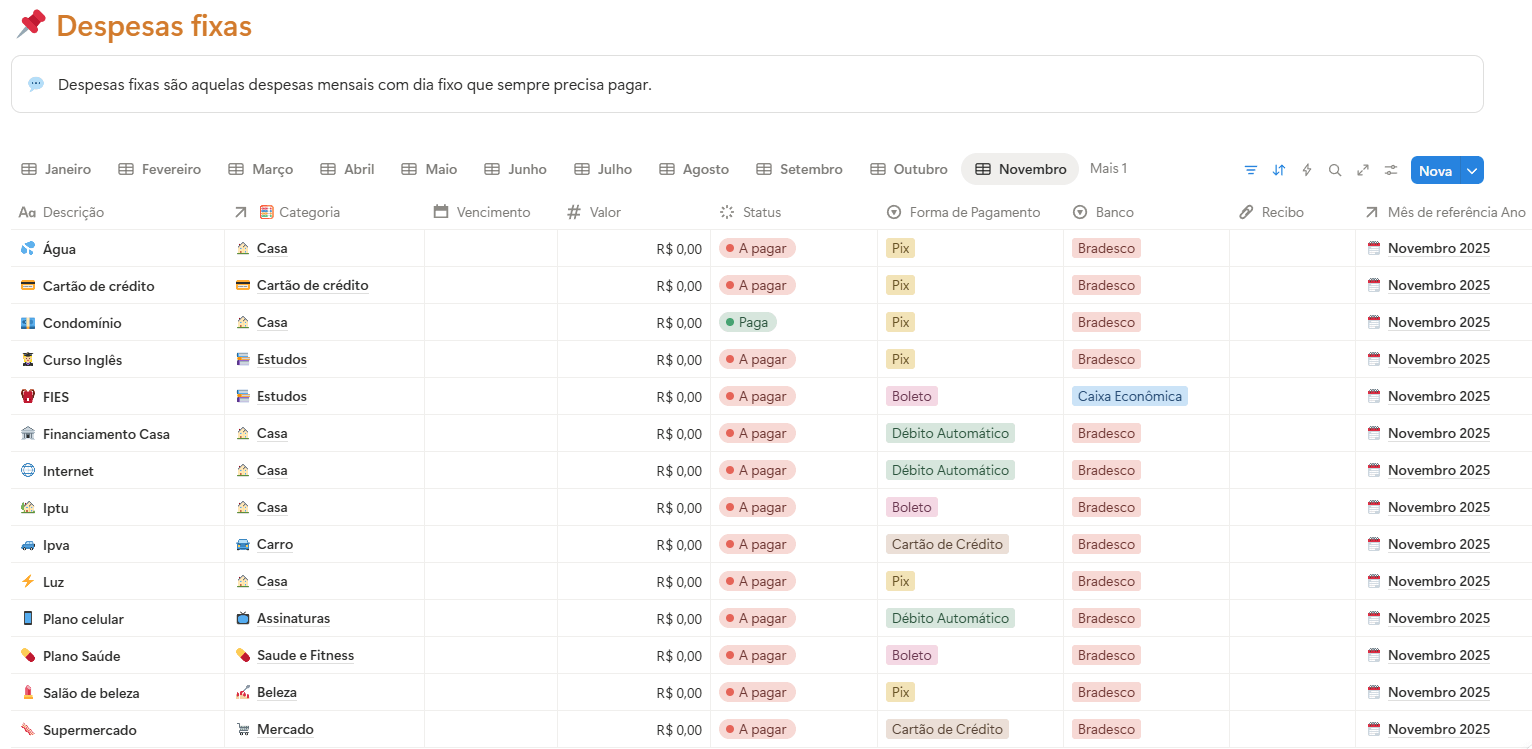Click the sort arrows icon
This screenshot has width=1532, height=749.
1278,170
